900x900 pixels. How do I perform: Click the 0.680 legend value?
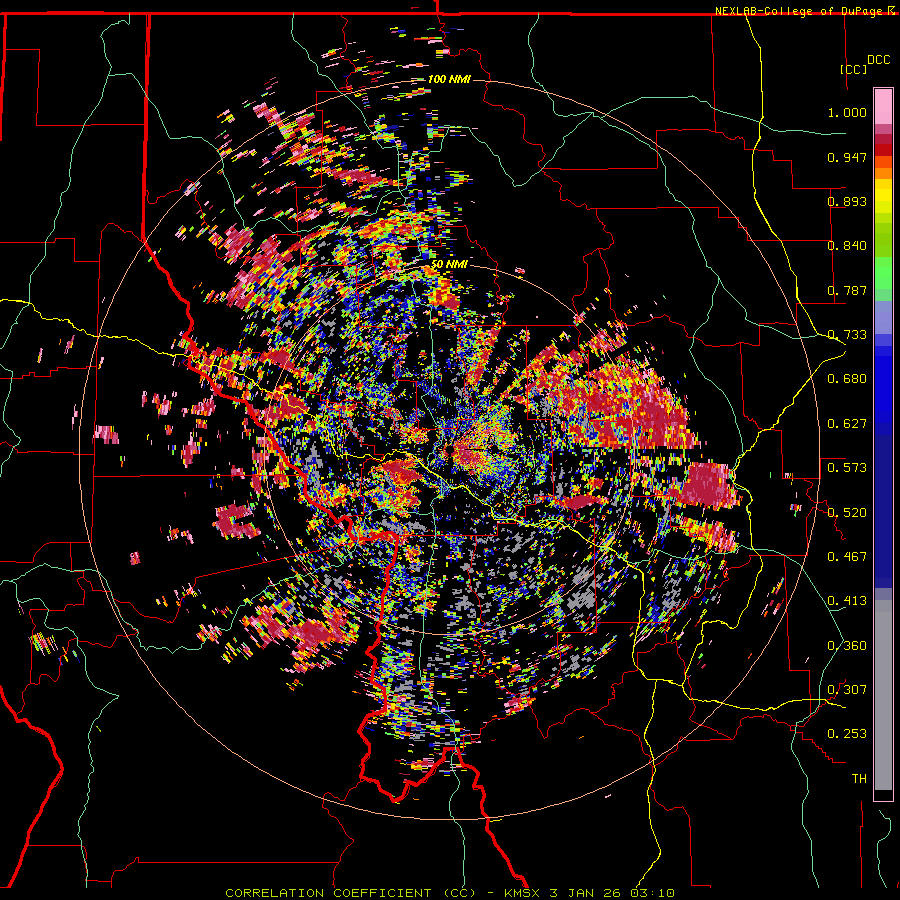tap(847, 379)
